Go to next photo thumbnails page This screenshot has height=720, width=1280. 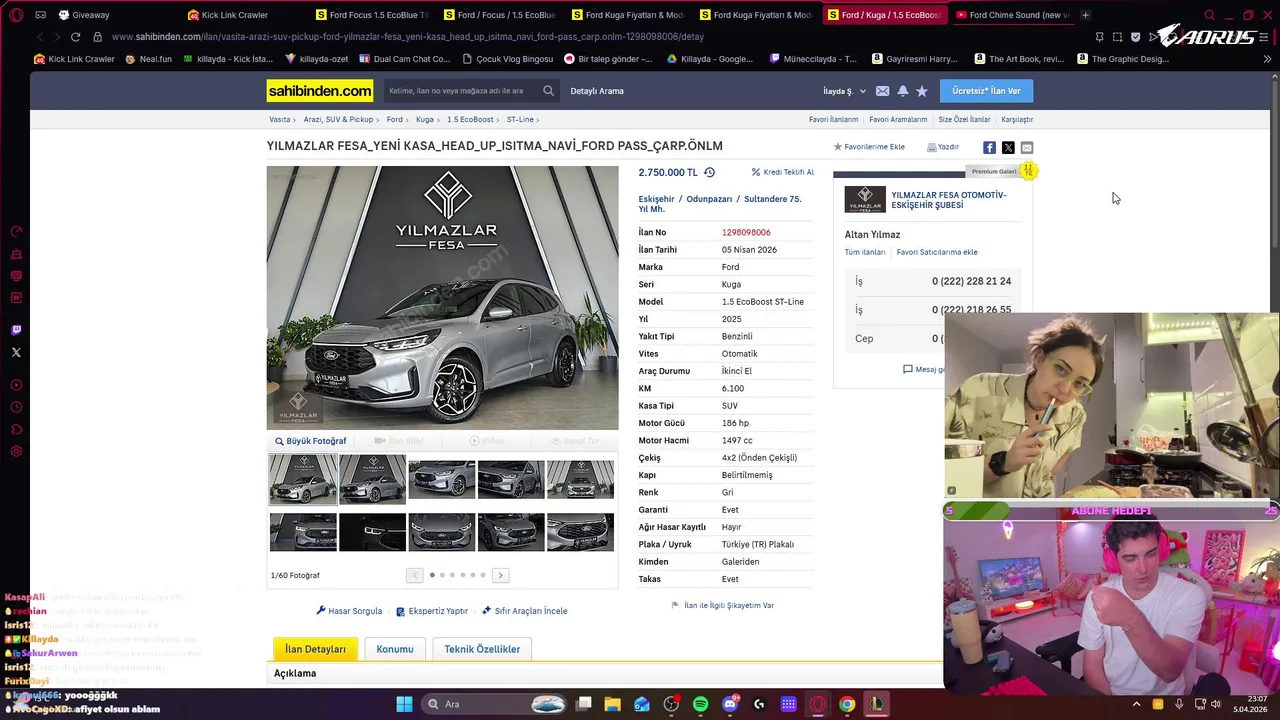500,575
